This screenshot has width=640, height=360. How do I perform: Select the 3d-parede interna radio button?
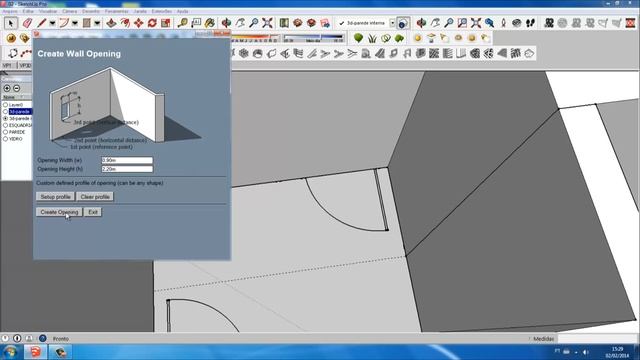(x=5, y=118)
